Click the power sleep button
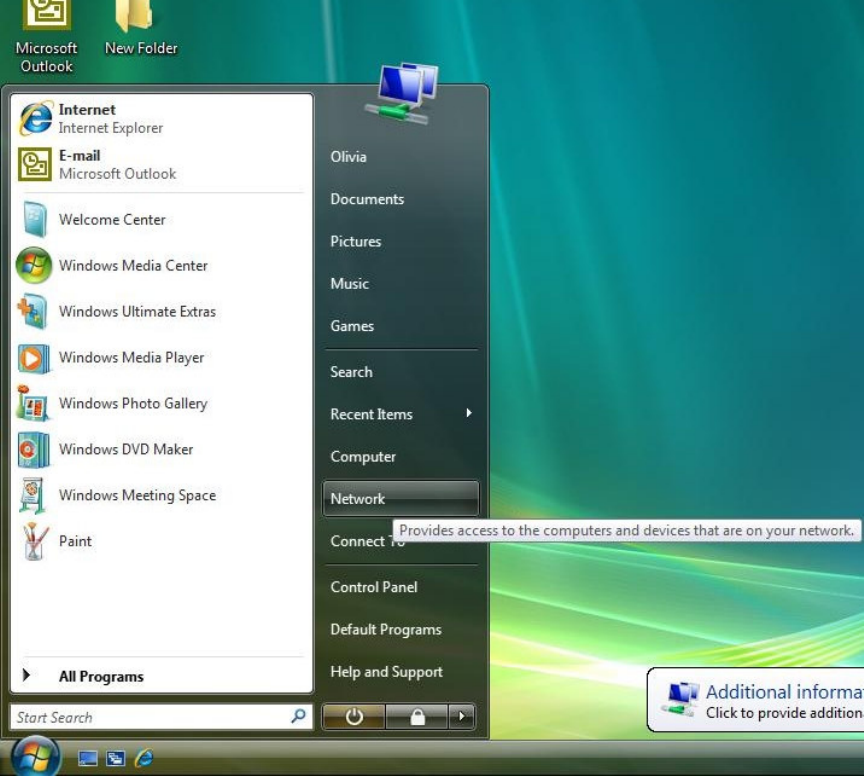The height and width of the screenshot is (776, 864). [354, 716]
